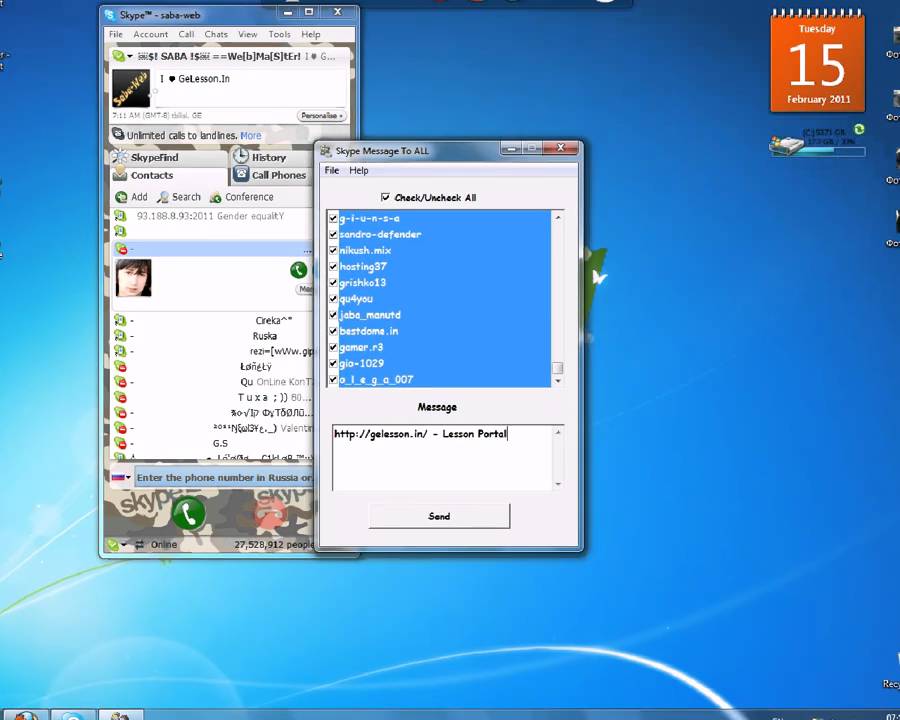Uncheck the hosting37 contact
The height and width of the screenshot is (720, 900).
point(333,266)
